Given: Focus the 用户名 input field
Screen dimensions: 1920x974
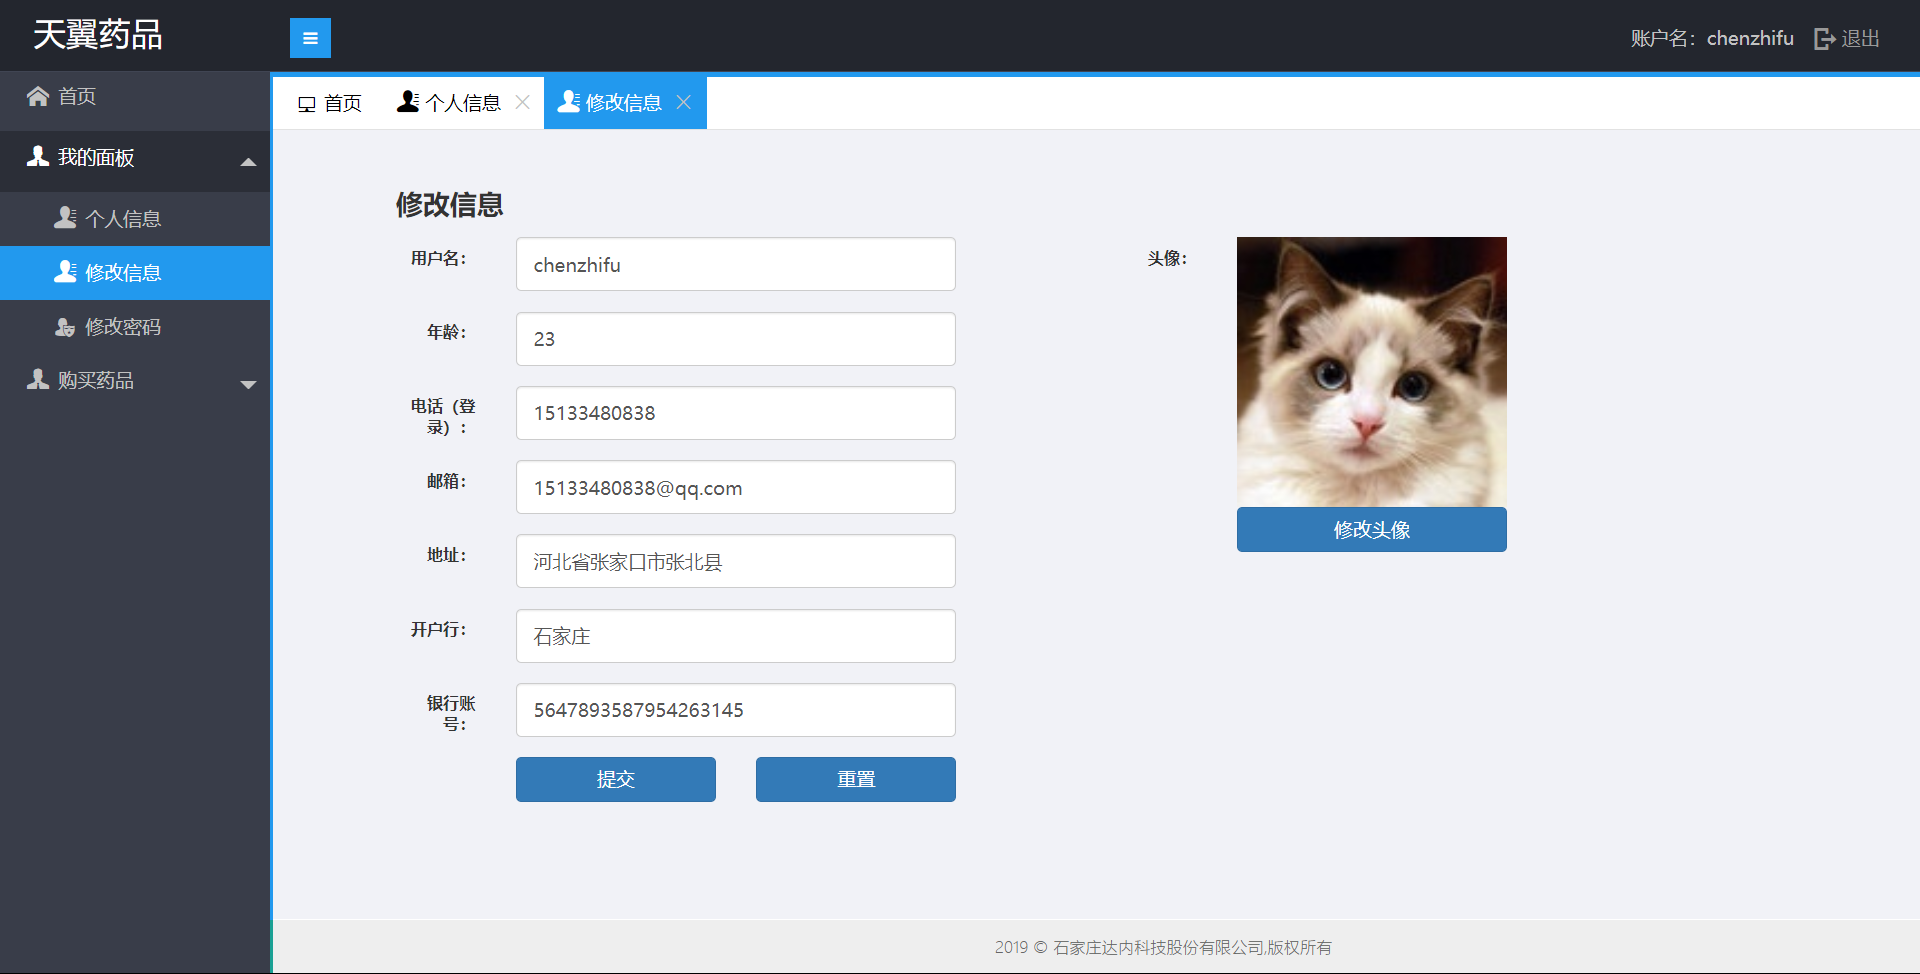Looking at the screenshot, I should (x=735, y=264).
